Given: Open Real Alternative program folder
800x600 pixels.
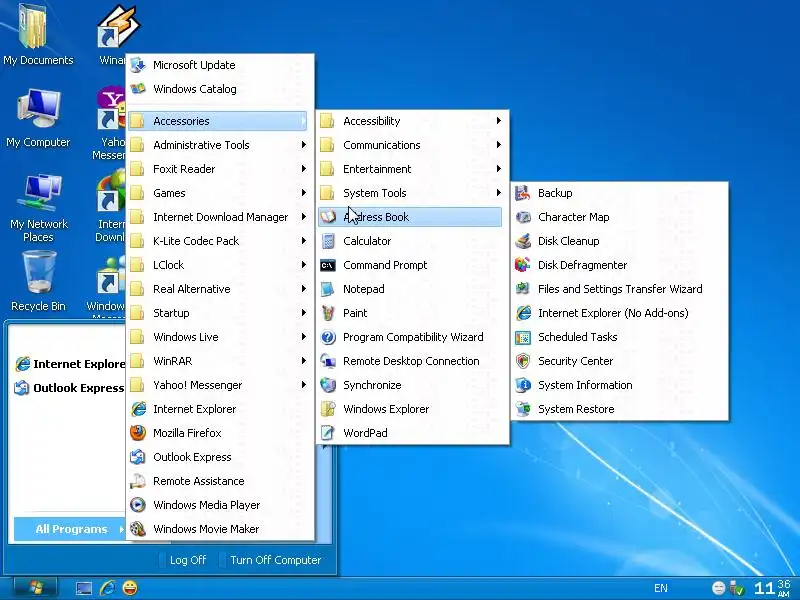Looking at the screenshot, I should [x=218, y=289].
